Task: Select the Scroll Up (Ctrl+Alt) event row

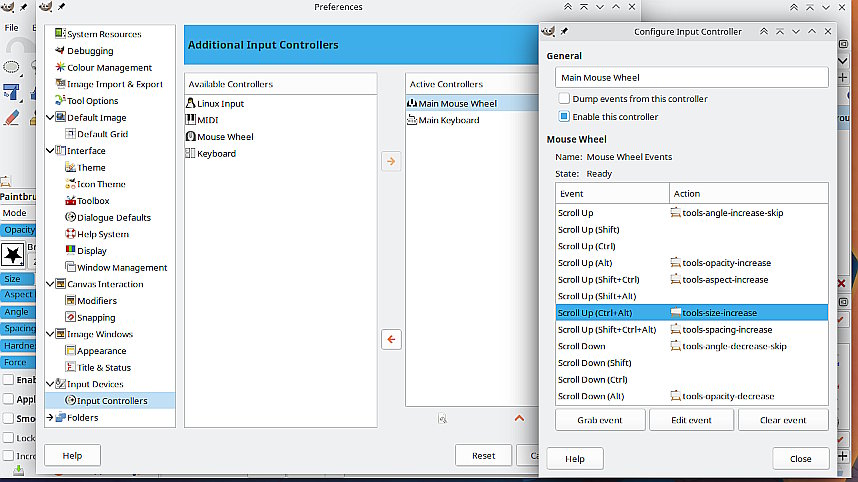Action: click(691, 313)
